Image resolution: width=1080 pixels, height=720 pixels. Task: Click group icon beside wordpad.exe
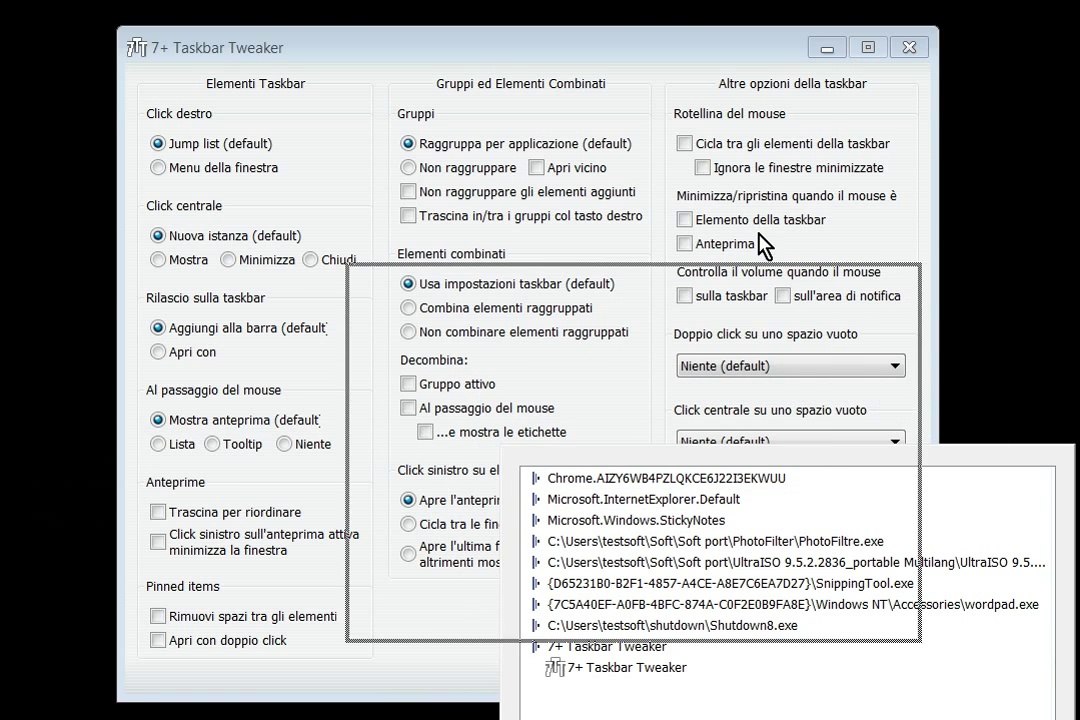(536, 604)
